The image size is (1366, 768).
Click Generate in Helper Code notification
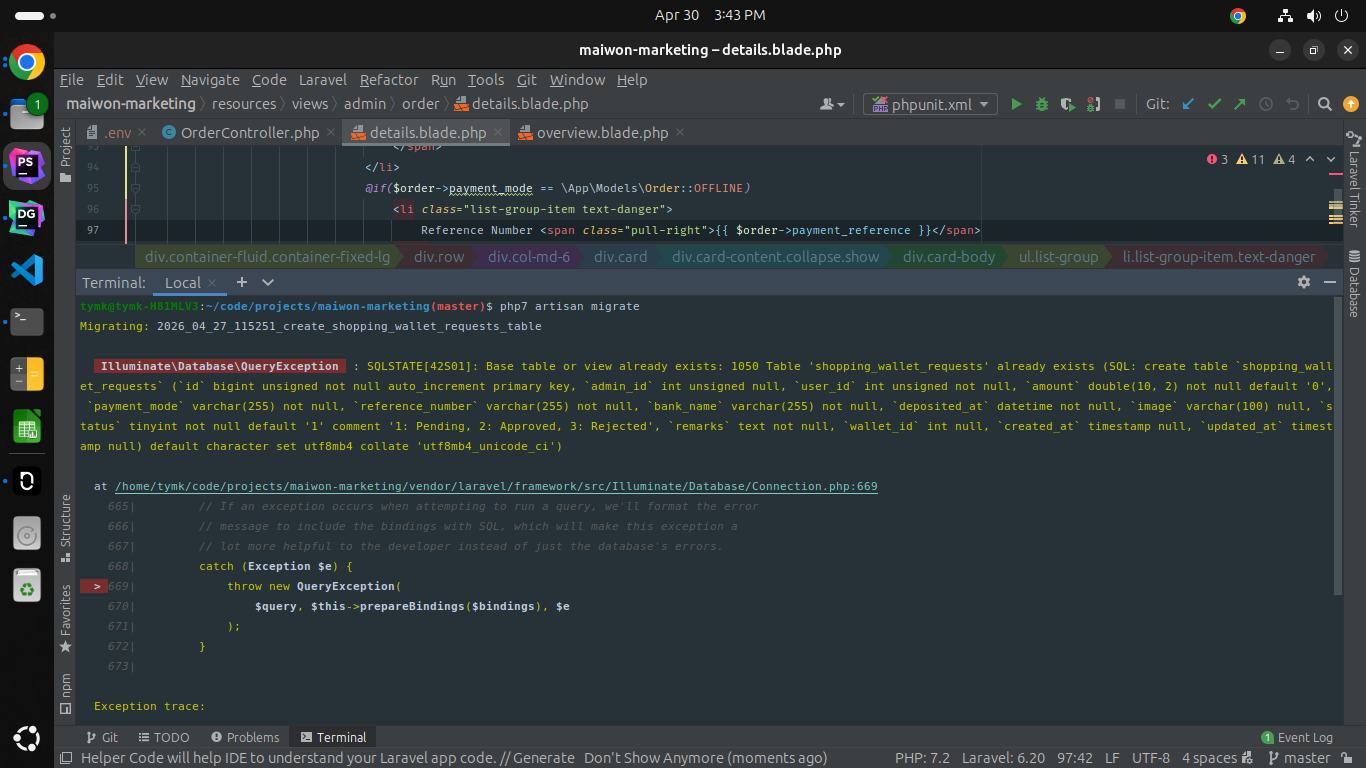point(544,758)
